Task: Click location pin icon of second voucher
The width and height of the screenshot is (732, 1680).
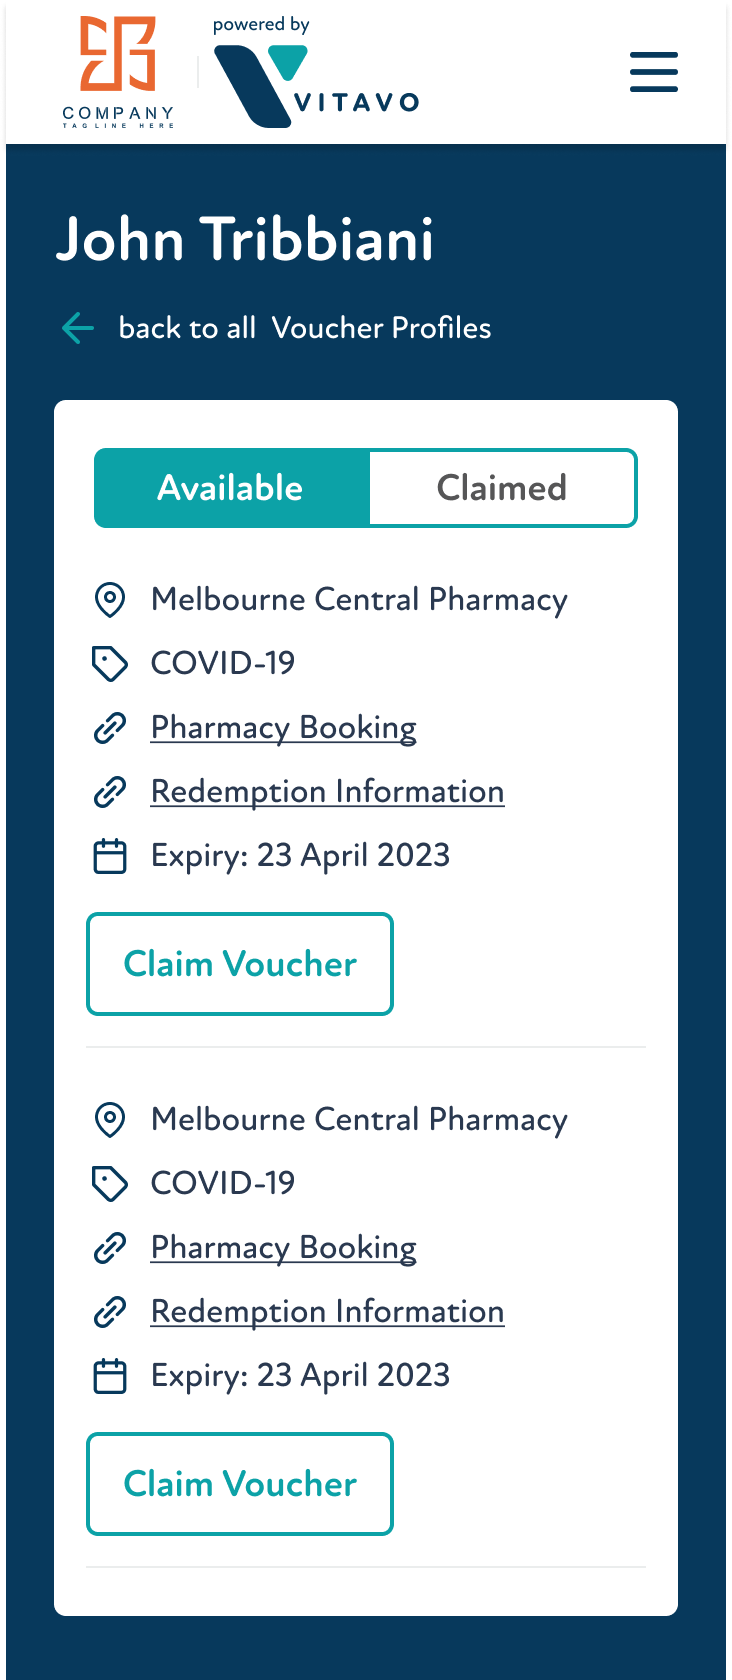Action: coord(109,1120)
